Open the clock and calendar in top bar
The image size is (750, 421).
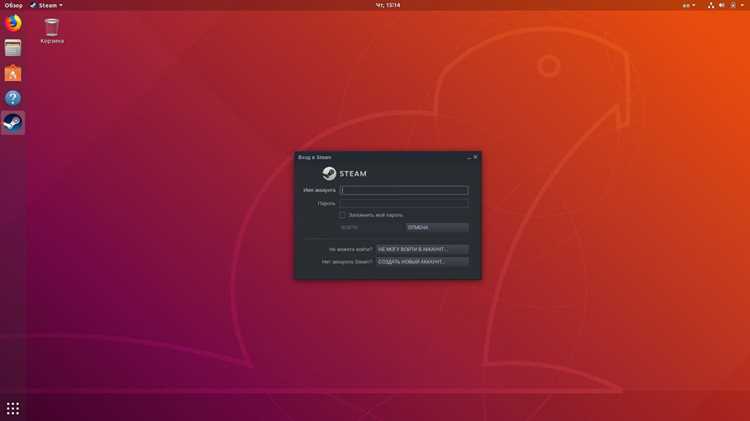point(387,5)
